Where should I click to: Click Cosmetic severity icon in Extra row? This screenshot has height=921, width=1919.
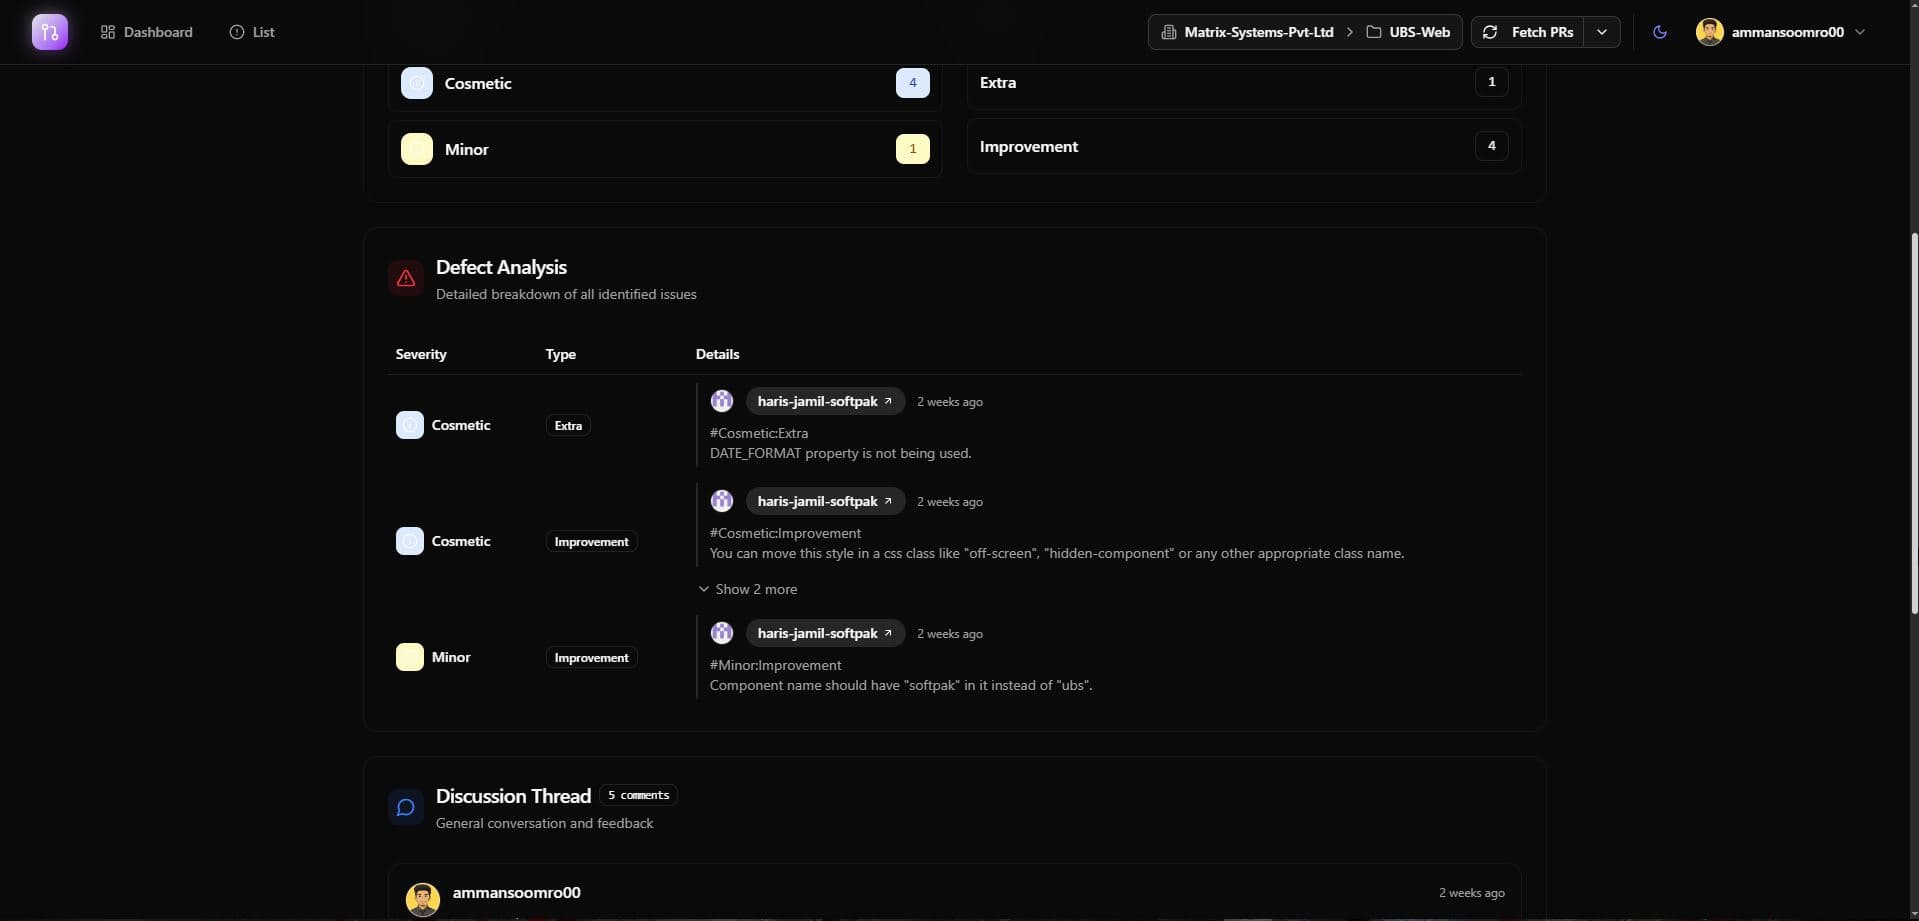[410, 425]
